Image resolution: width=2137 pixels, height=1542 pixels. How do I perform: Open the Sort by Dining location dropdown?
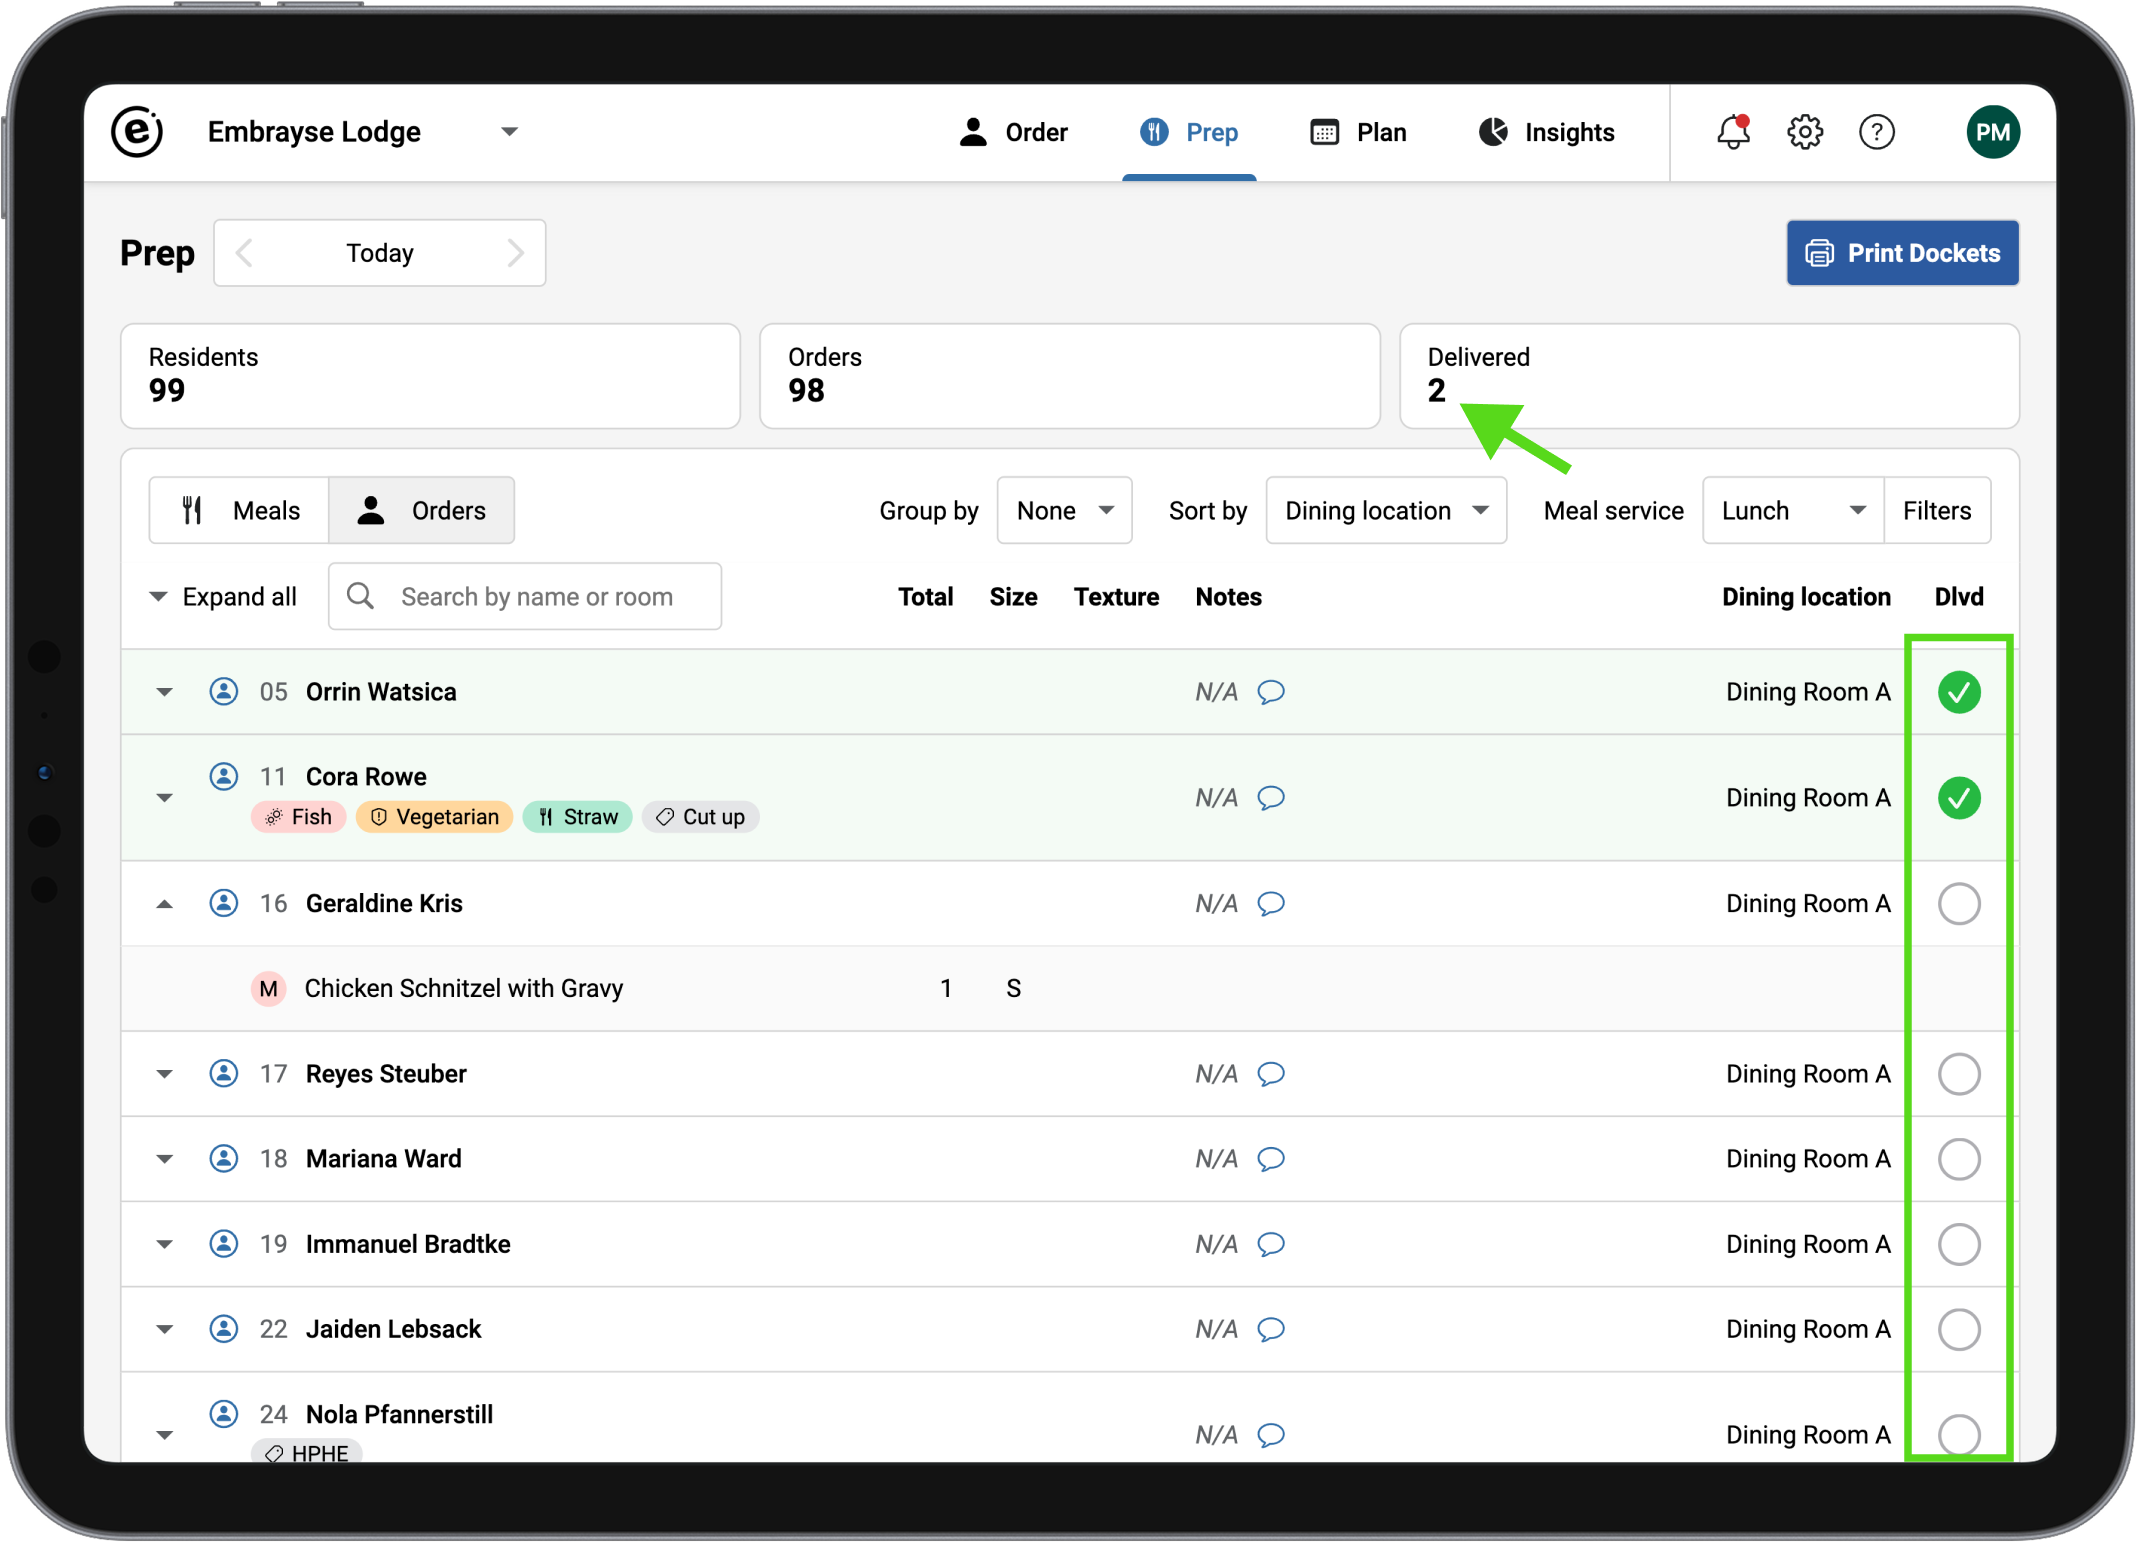pos(1385,511)
